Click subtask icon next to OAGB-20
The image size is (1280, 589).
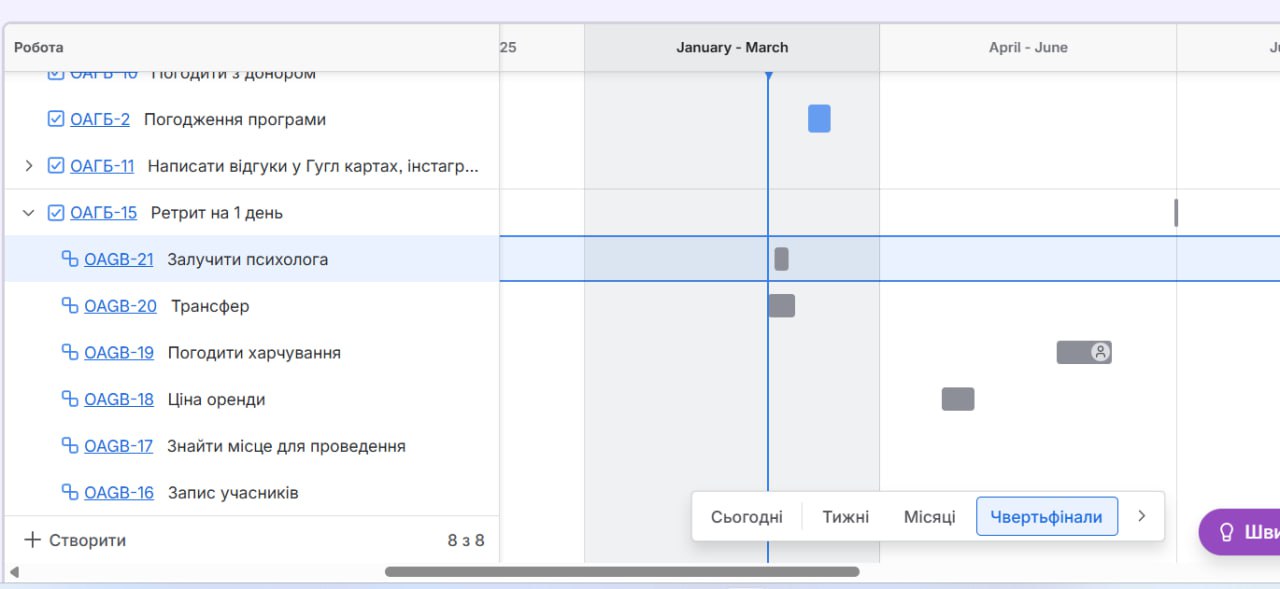(70, 306)
